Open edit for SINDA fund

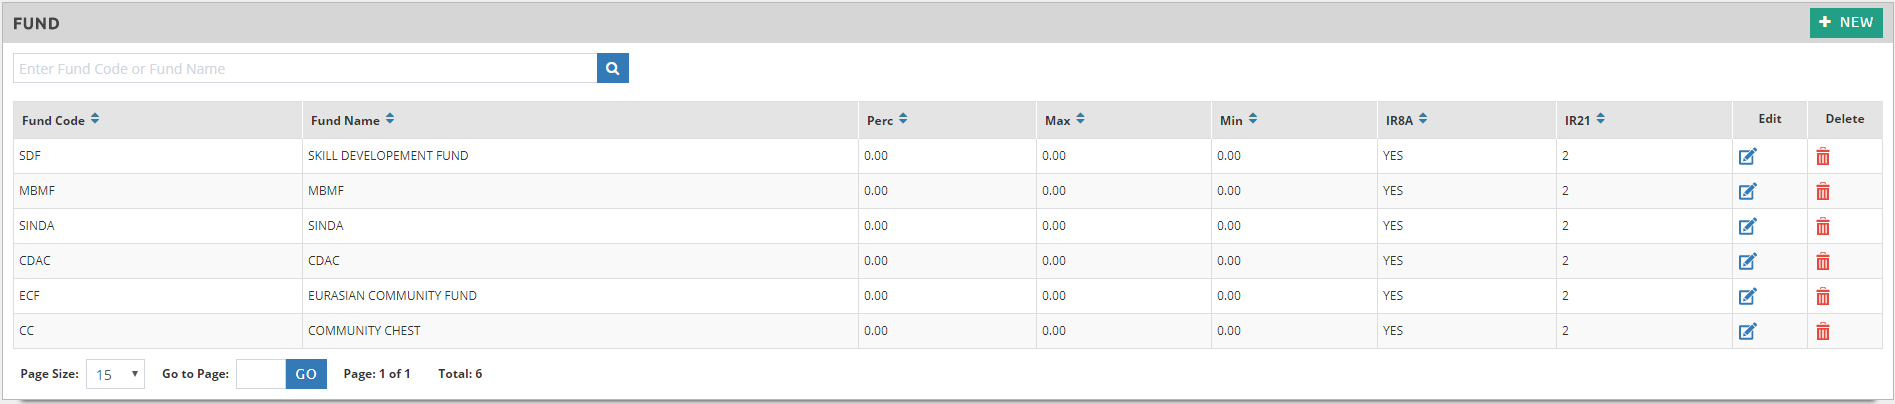tap(1747, 226)
